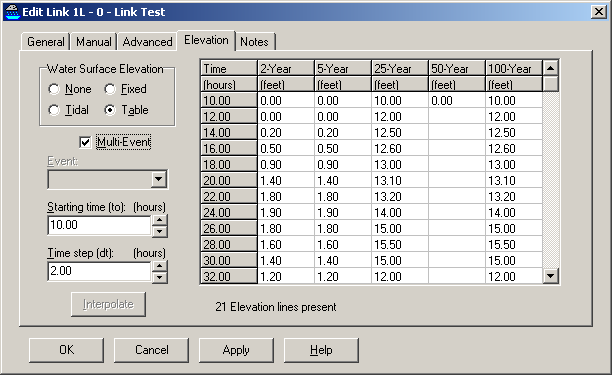This screenshot has width=612, height=375.
Task: Switch to the General tab
Action: (x=46, y=42)
